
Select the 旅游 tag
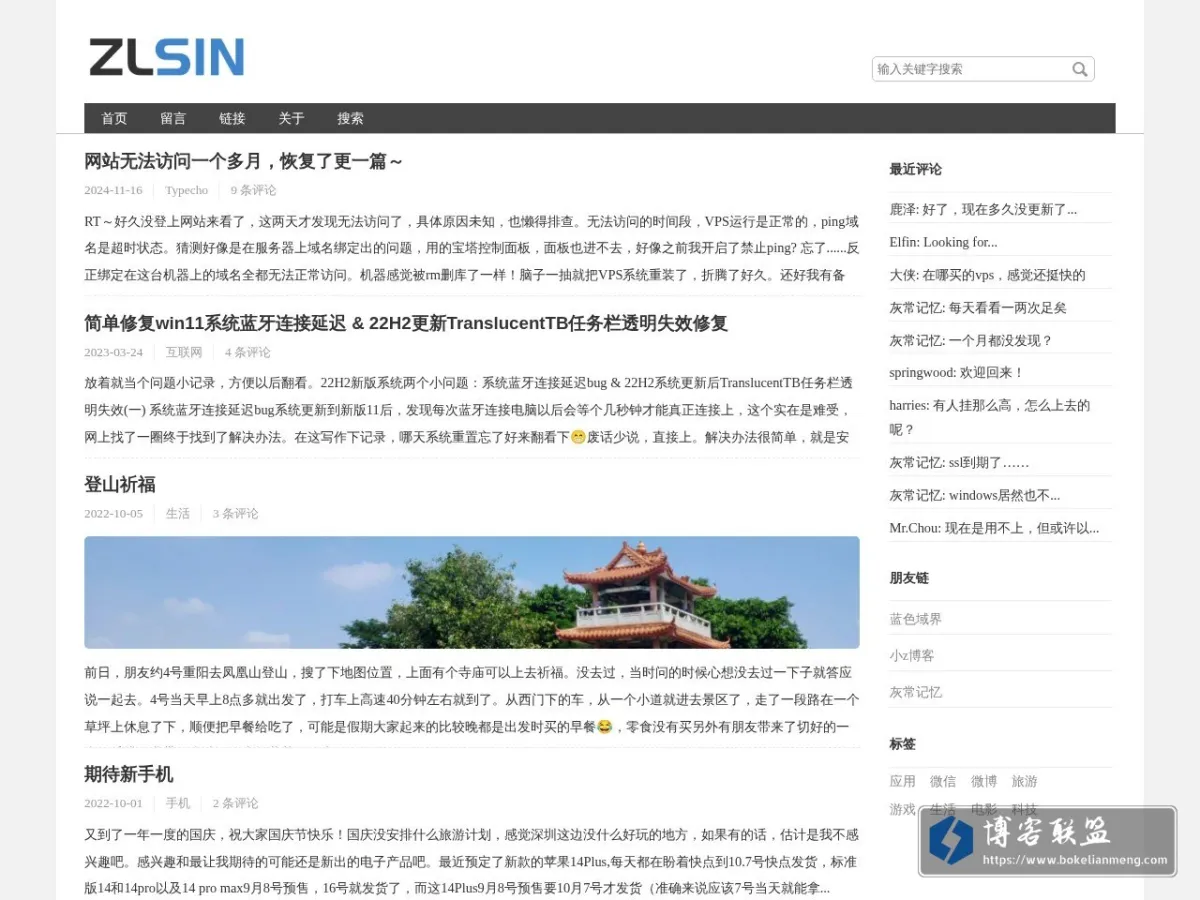pos(1024,781)
